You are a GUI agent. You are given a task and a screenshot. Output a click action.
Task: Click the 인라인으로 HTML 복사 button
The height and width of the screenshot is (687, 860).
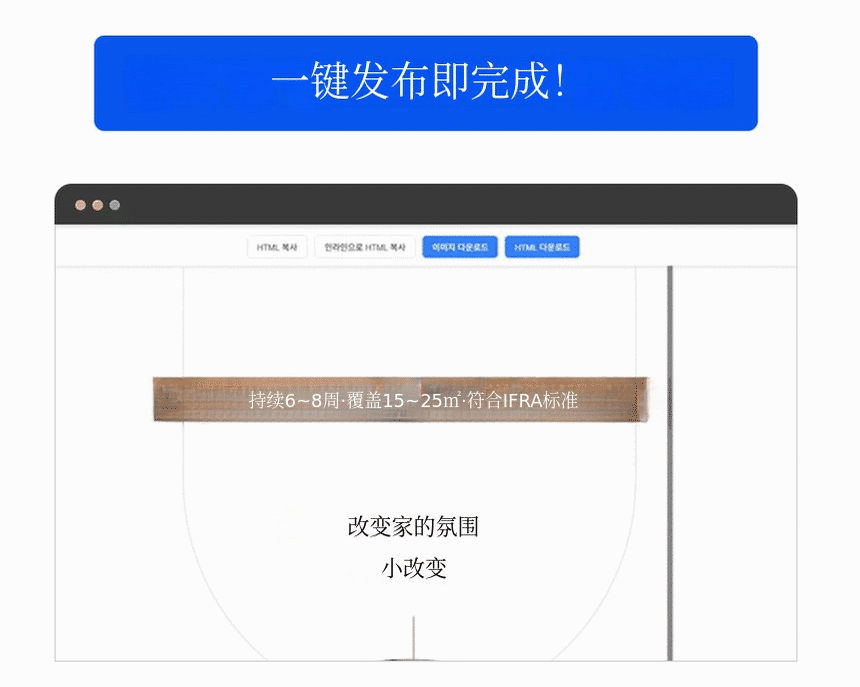point(365,247)
